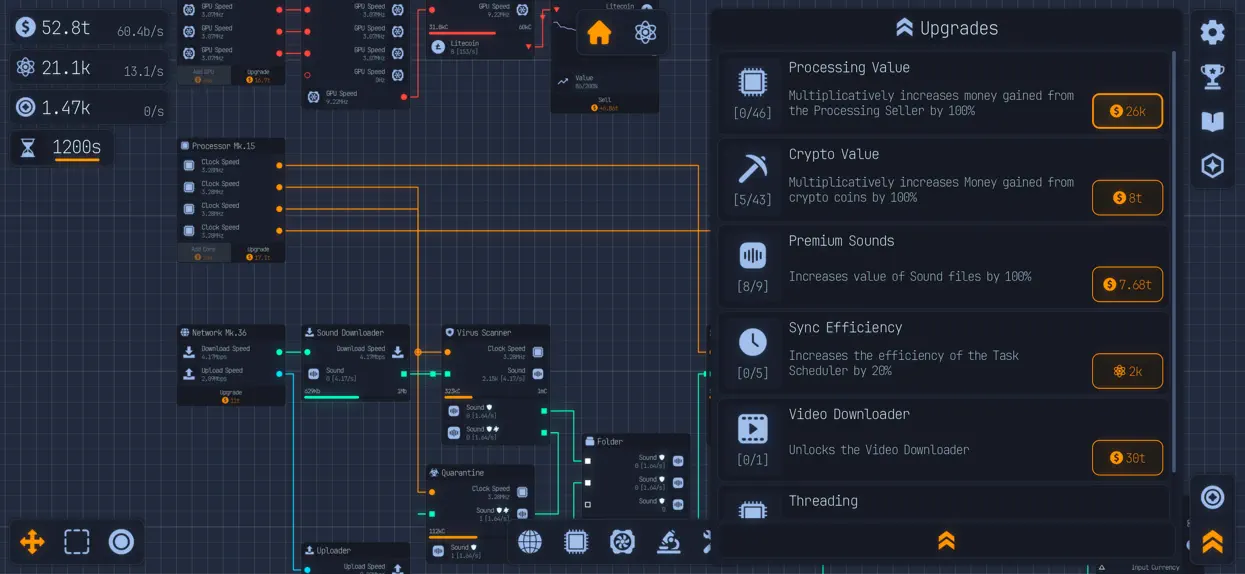Screen dimensions: 1245x574
Task: Open the guide book icon
Action: coord(1212,122)
